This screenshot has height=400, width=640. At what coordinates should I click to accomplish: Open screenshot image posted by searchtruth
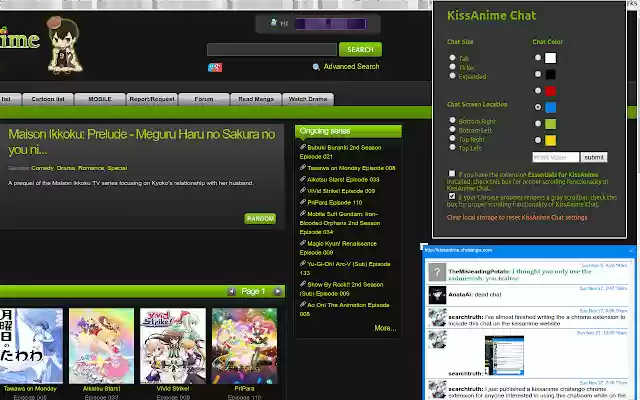(x=504, y=356)
